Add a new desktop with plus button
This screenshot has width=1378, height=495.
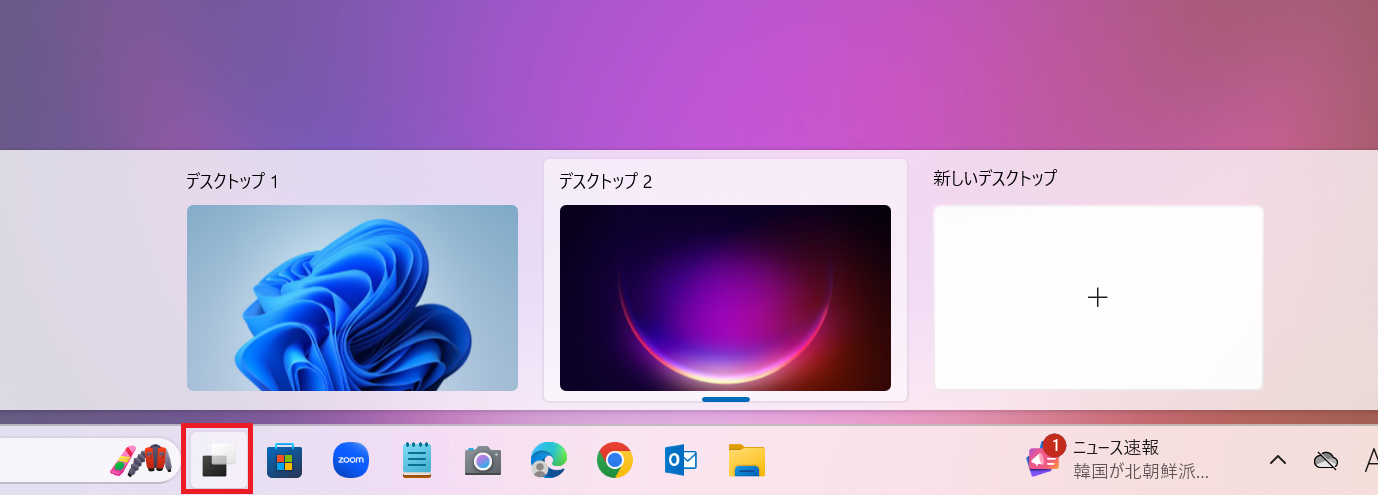(1098, 298)
